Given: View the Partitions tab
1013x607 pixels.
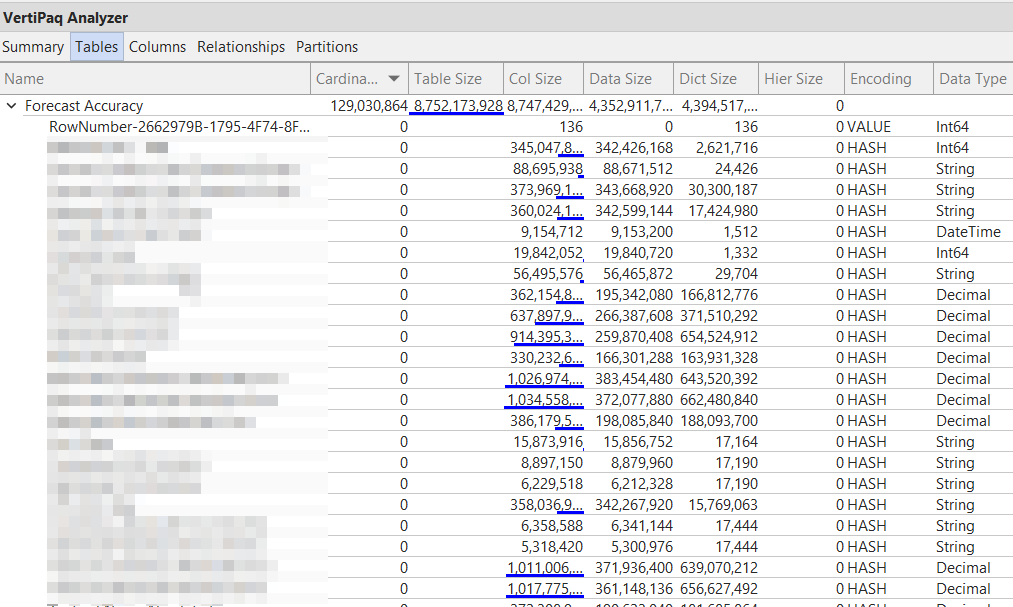Looking at the screenshot, I should click(x=327, y=46).
